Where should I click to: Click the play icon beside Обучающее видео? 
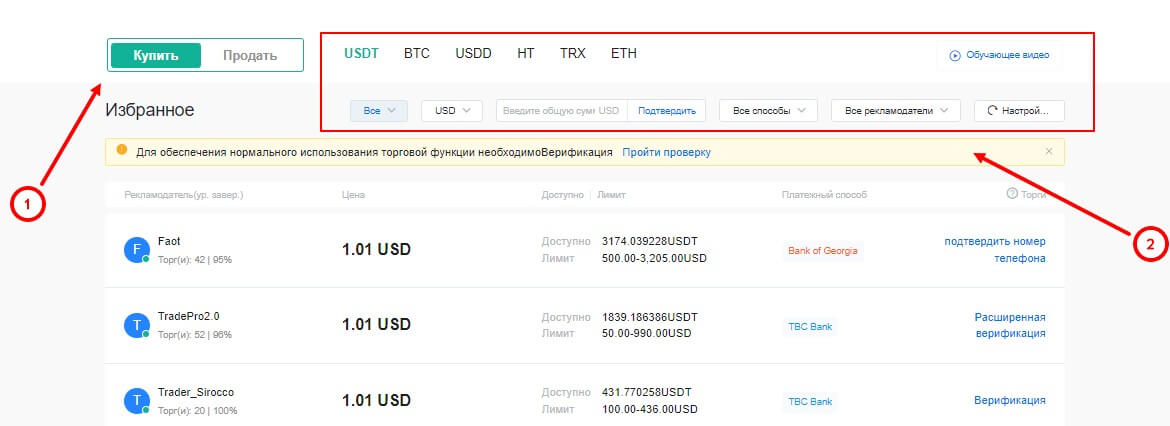click(x=955, y=55)
